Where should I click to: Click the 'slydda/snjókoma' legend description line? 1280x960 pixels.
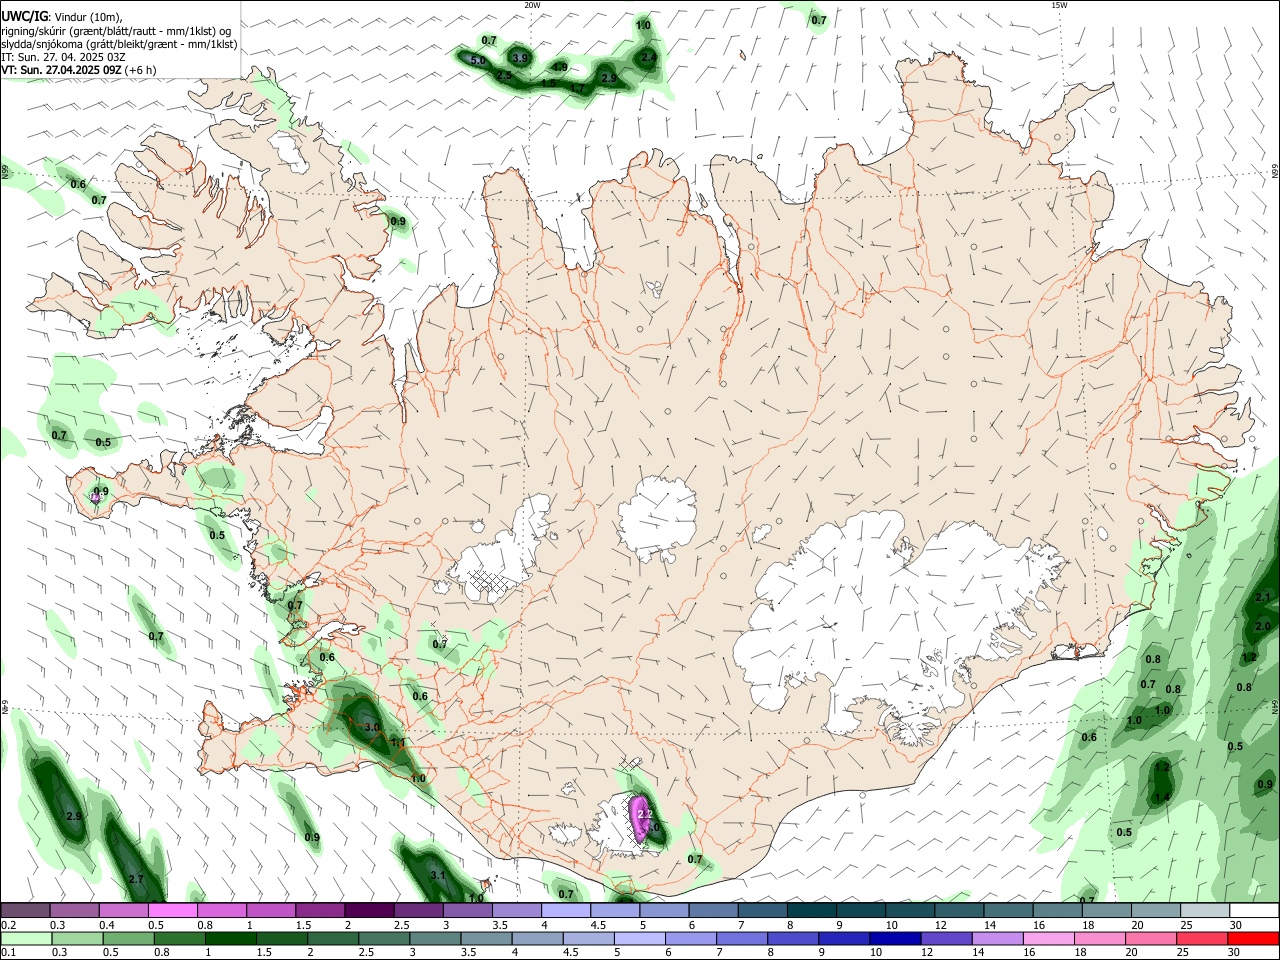pos(119,44)
